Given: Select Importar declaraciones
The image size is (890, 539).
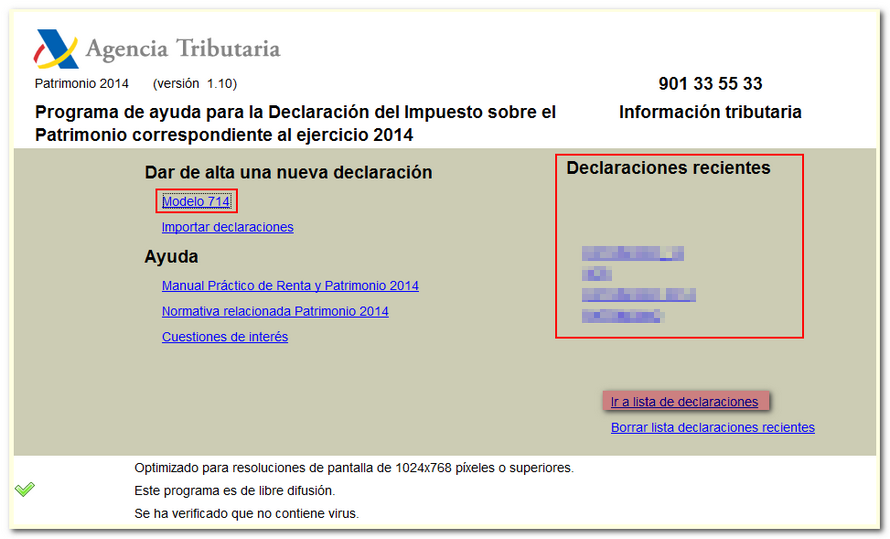Looking at the screenshot, I should [227, 227].
